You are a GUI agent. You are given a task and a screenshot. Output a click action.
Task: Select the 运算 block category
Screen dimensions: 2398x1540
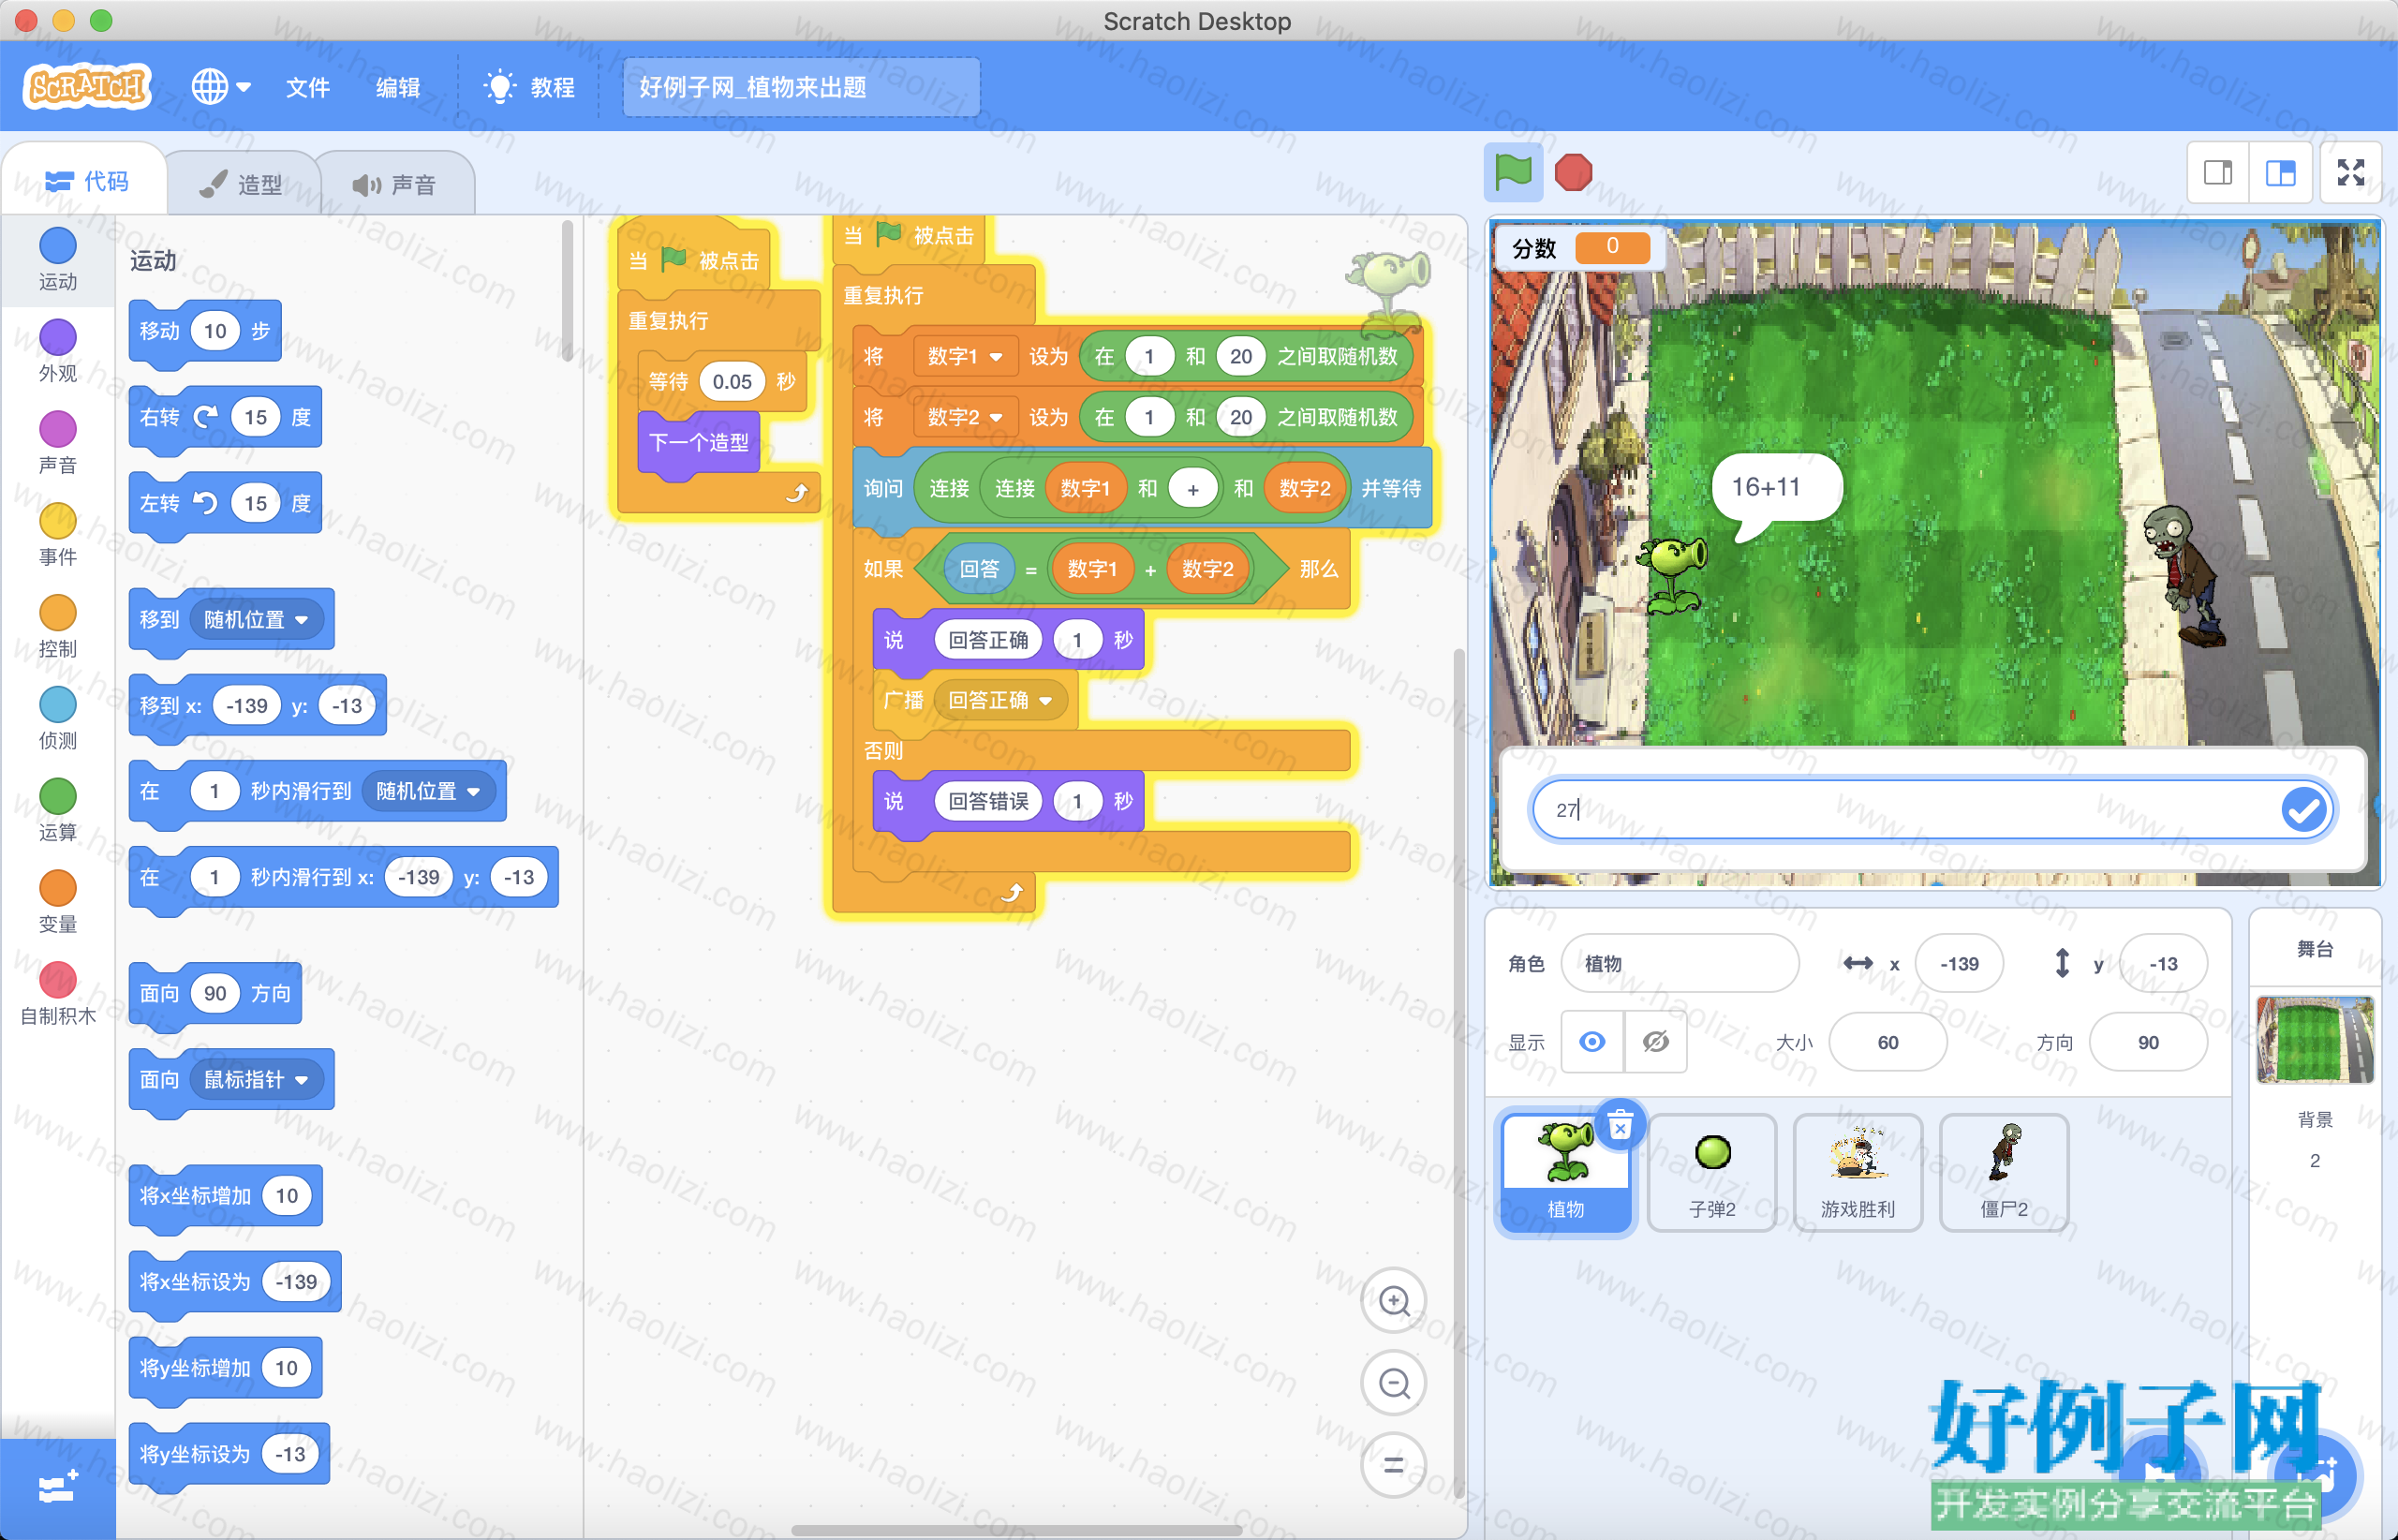[x=57, y=812]
